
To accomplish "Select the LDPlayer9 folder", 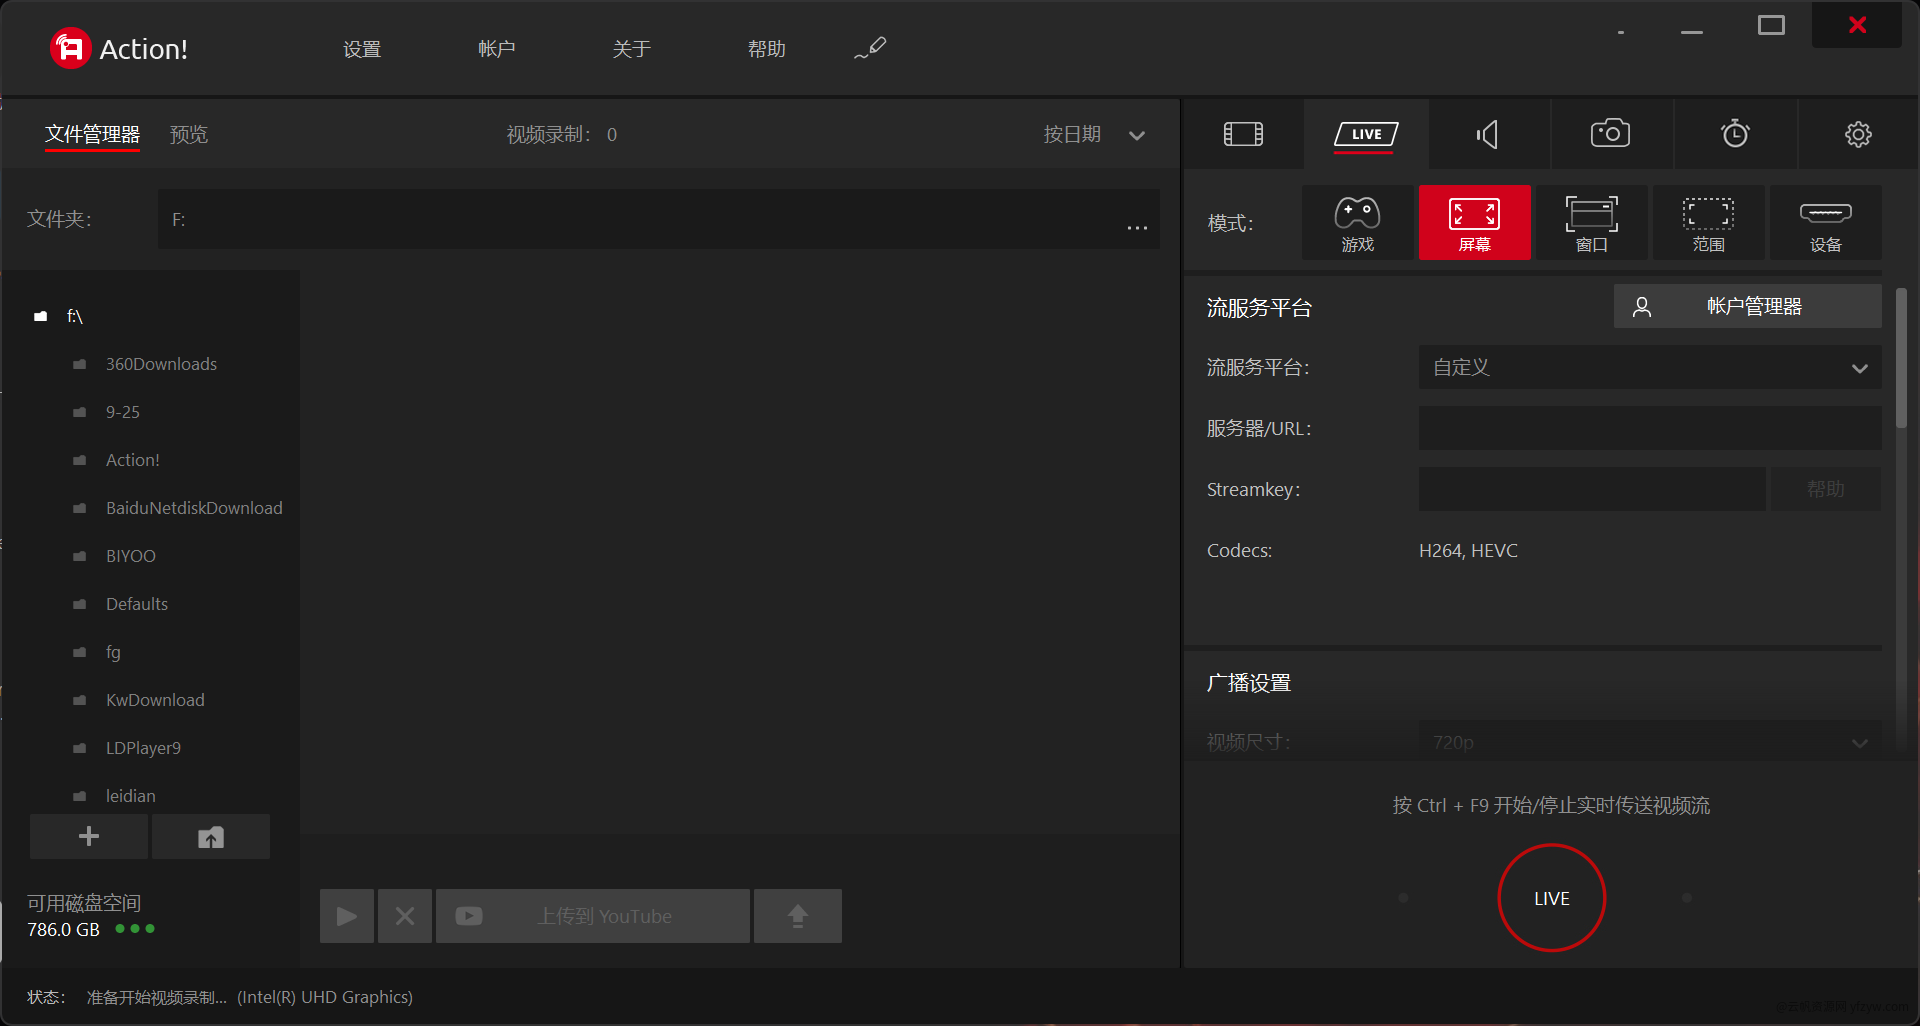I will click(x=143, y=748).
